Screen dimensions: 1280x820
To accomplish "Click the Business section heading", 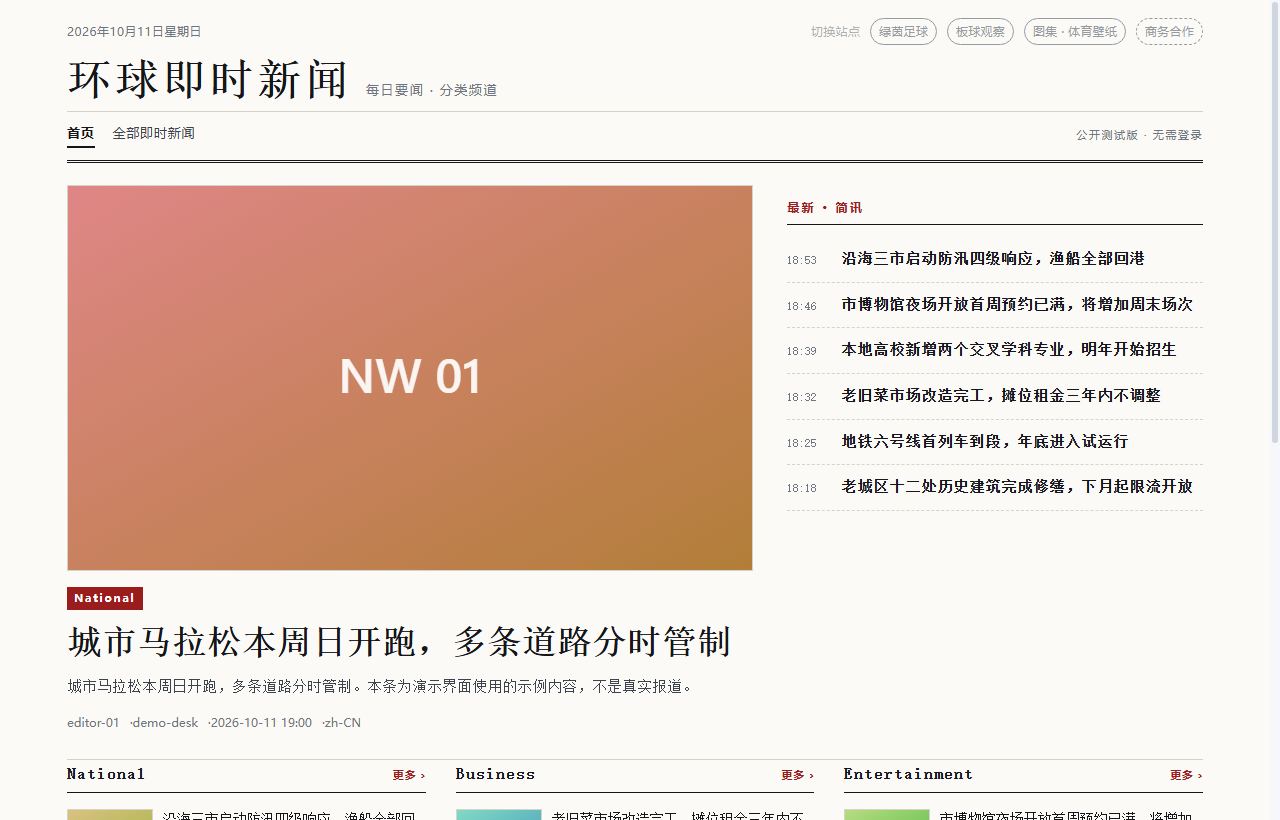I will pos(495,774).
